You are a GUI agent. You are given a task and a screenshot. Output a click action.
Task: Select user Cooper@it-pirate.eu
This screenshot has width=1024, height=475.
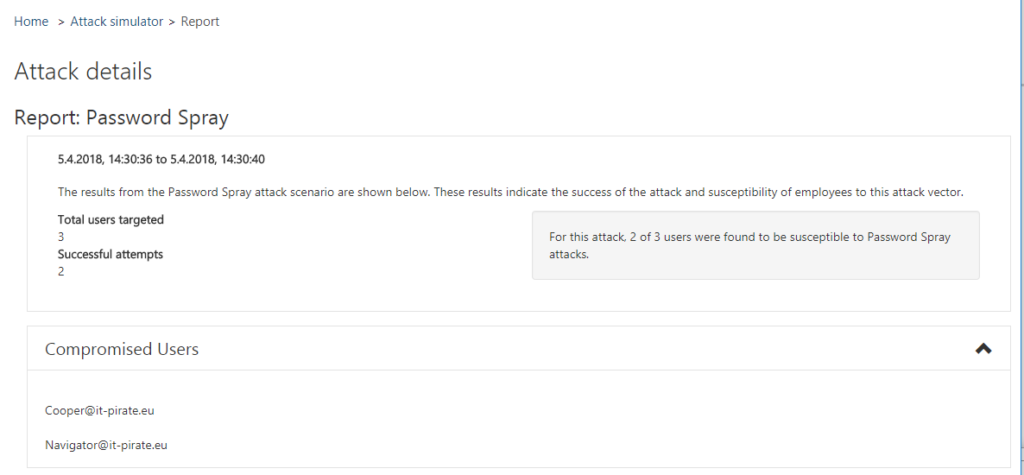click(99, 411)
